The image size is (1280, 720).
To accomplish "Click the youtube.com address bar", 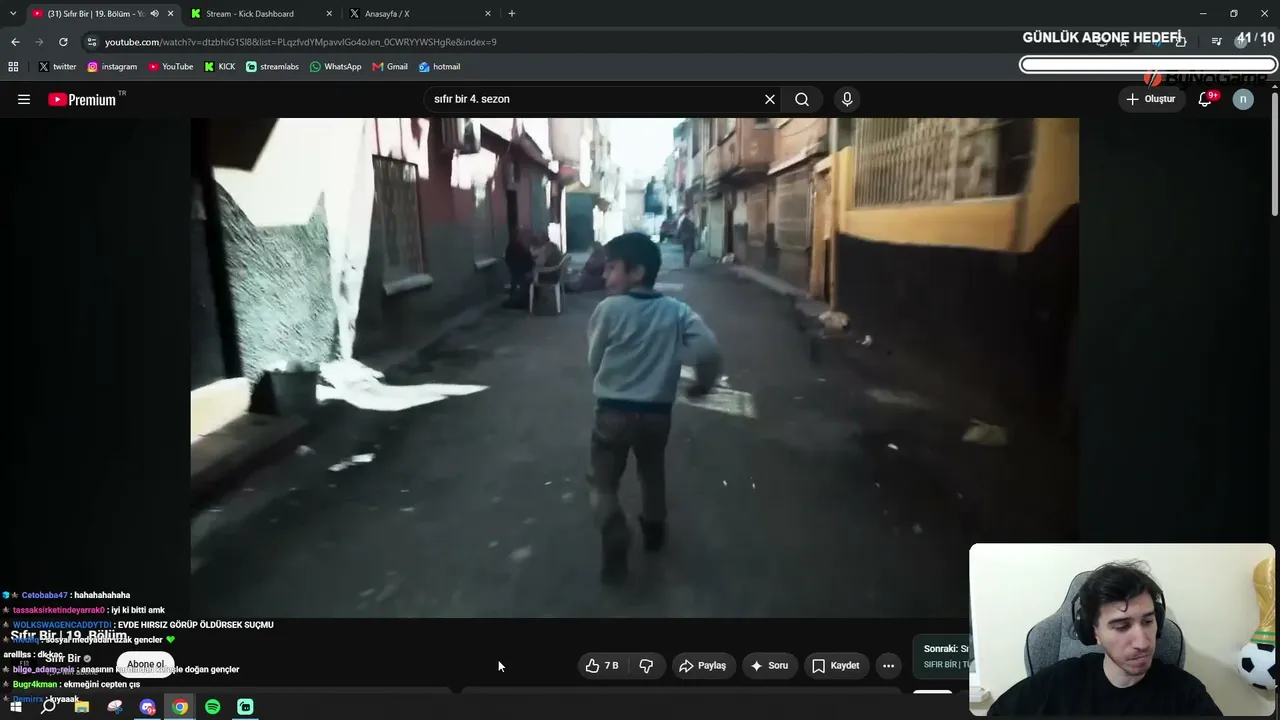I will click(x=300, y=42).
